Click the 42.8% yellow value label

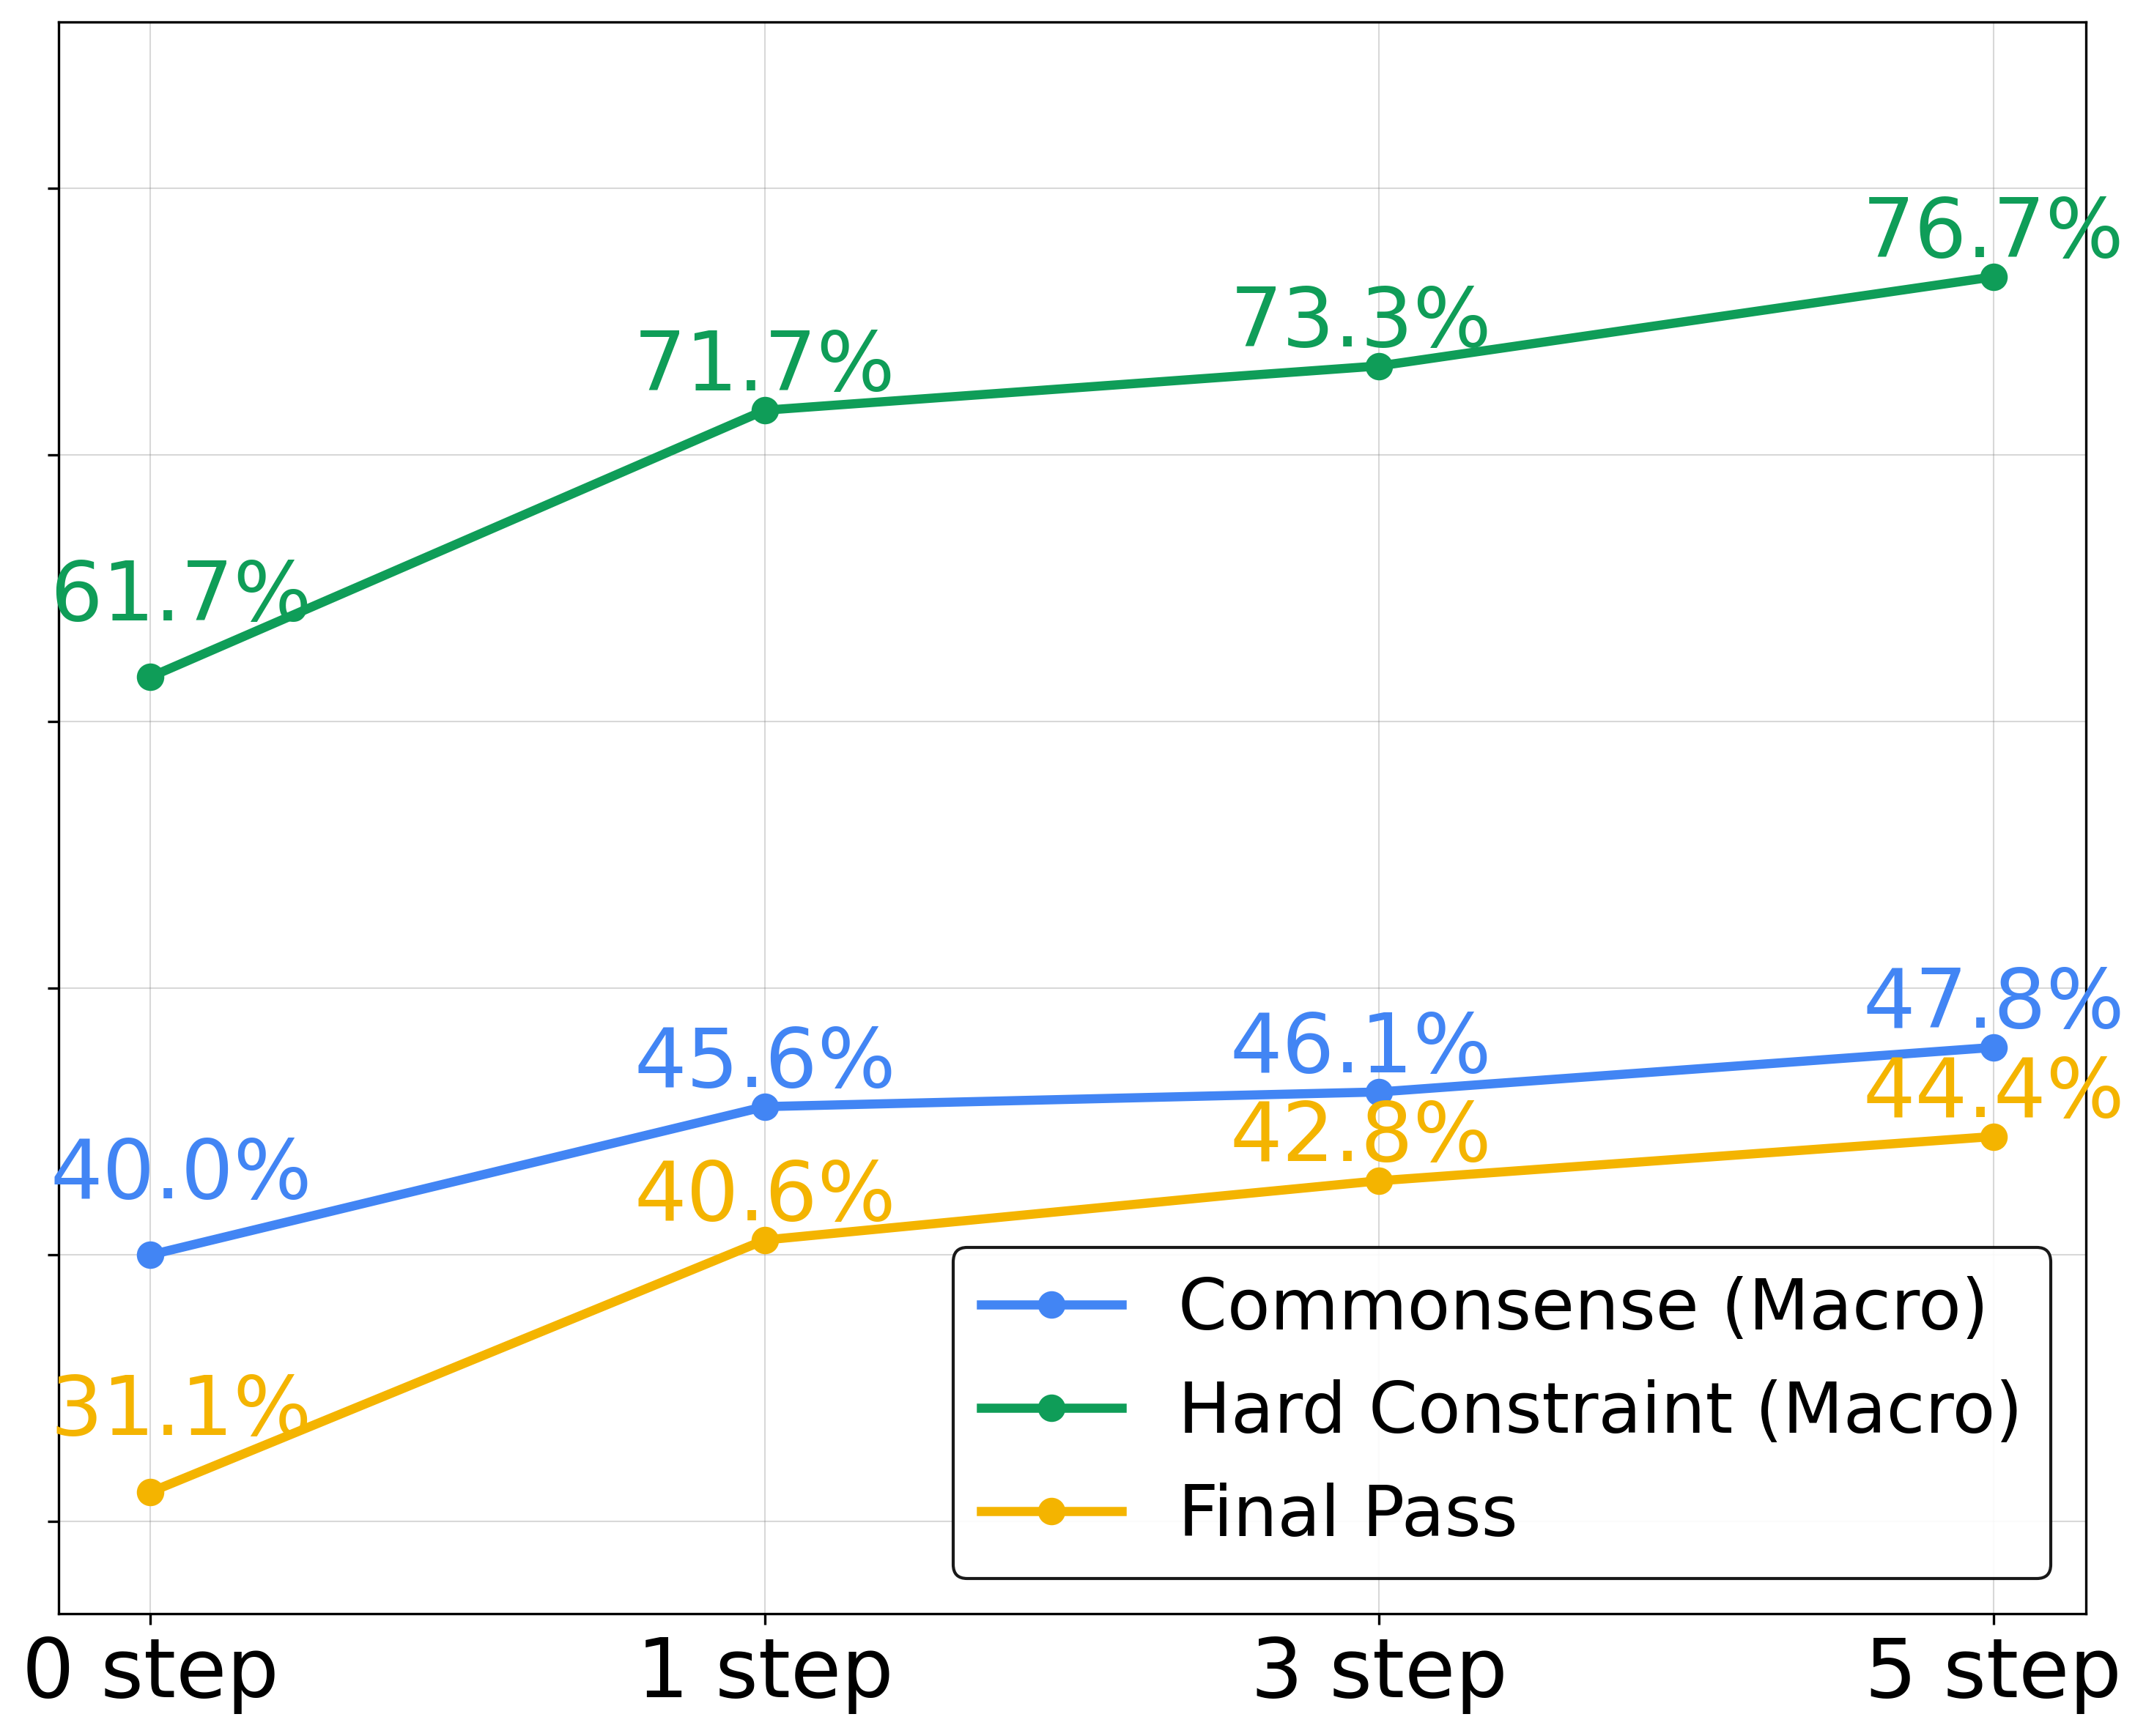[1360, 1134]
